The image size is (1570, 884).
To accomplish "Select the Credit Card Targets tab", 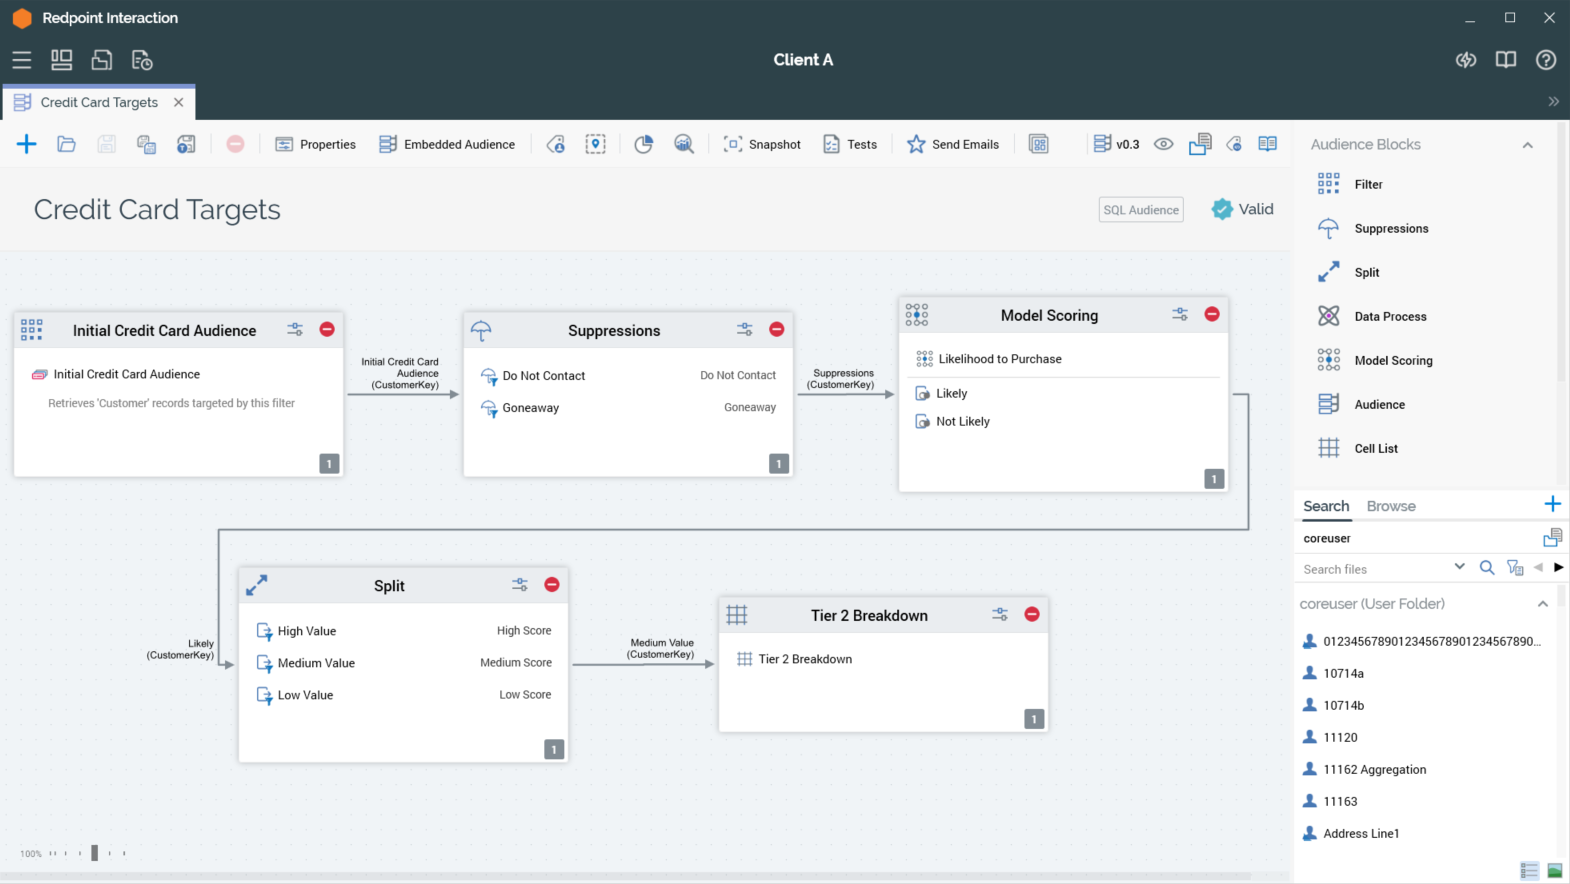I will pos(98,102).
